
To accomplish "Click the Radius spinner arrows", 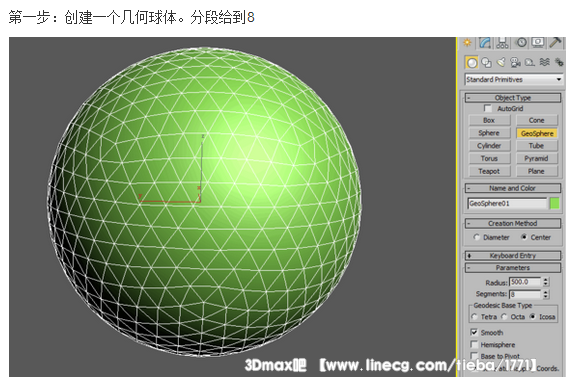I will click(546, 282).
